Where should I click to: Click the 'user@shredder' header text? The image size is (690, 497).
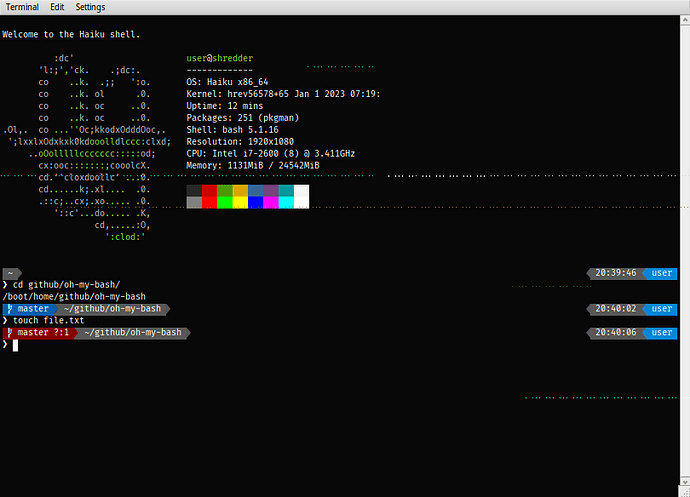[220, 58]
